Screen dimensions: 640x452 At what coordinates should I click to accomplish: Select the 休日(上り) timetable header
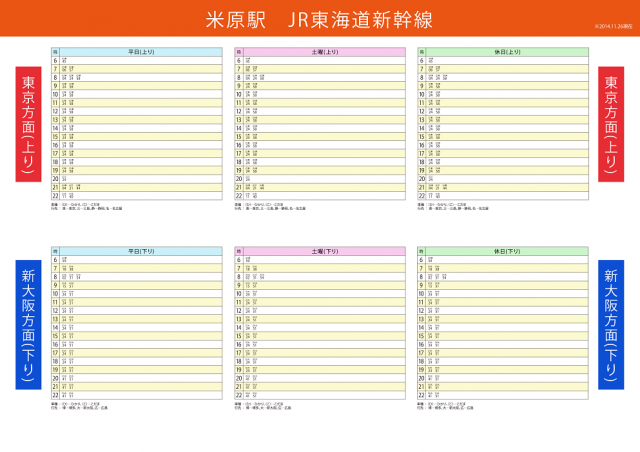pyautogui.click(x=507, y=51)
